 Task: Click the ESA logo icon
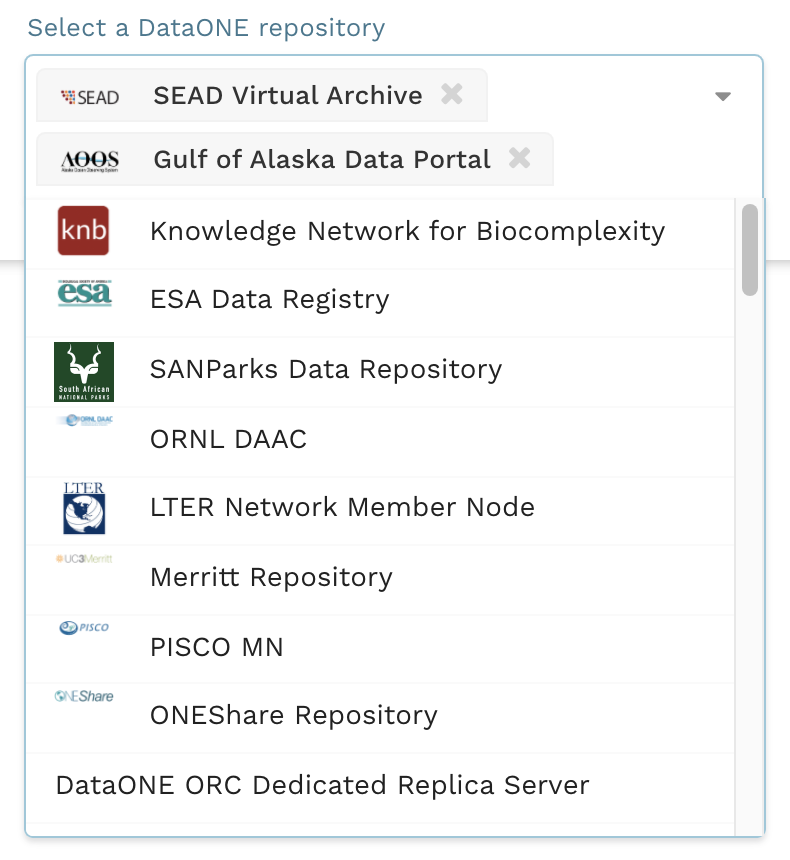[84, 294]
